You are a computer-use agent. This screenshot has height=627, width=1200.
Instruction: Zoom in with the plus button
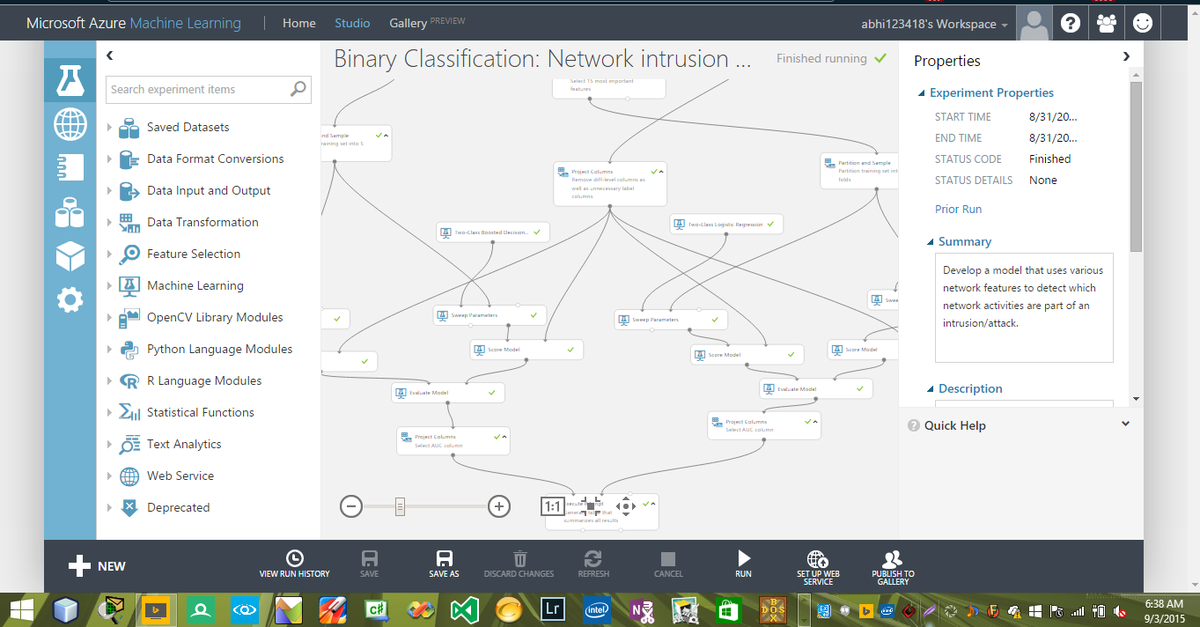coord(500,506)
